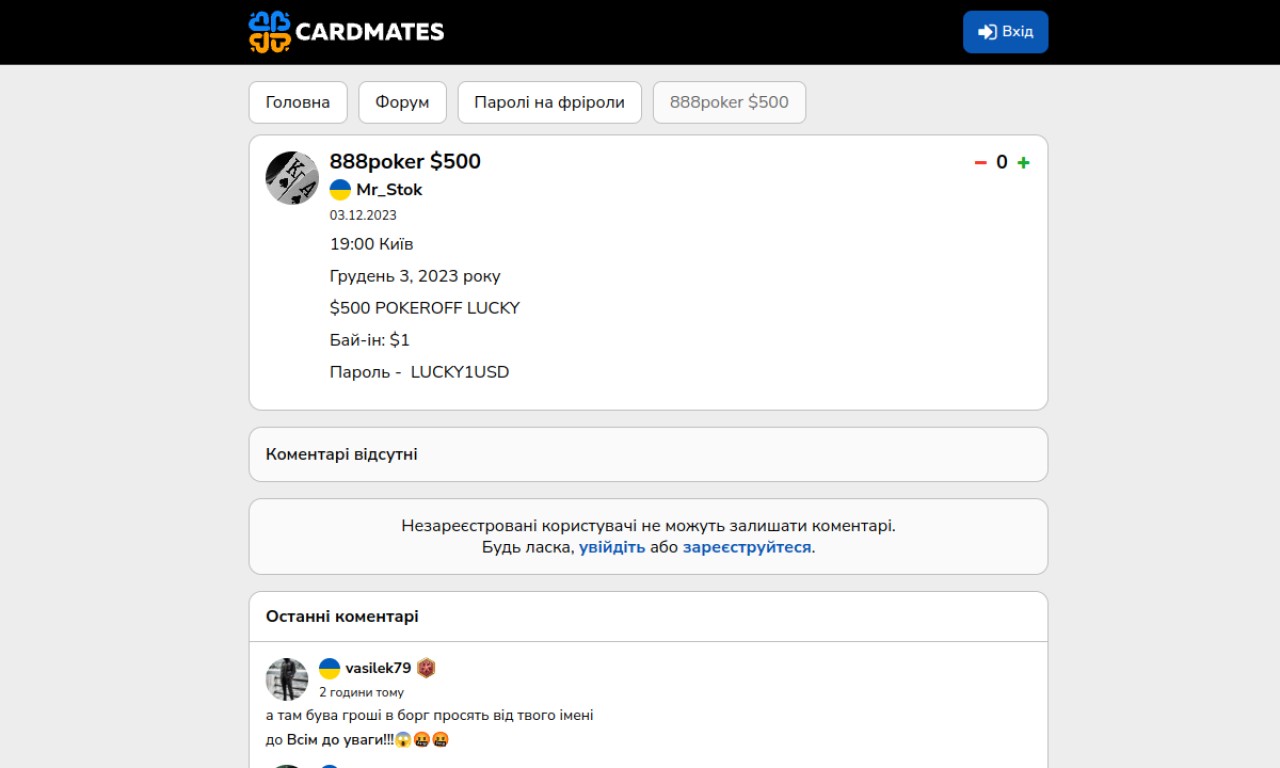The image size is (1280, 768).
Task: Open the Форум breadcrumb
Action: pos(402,102)
